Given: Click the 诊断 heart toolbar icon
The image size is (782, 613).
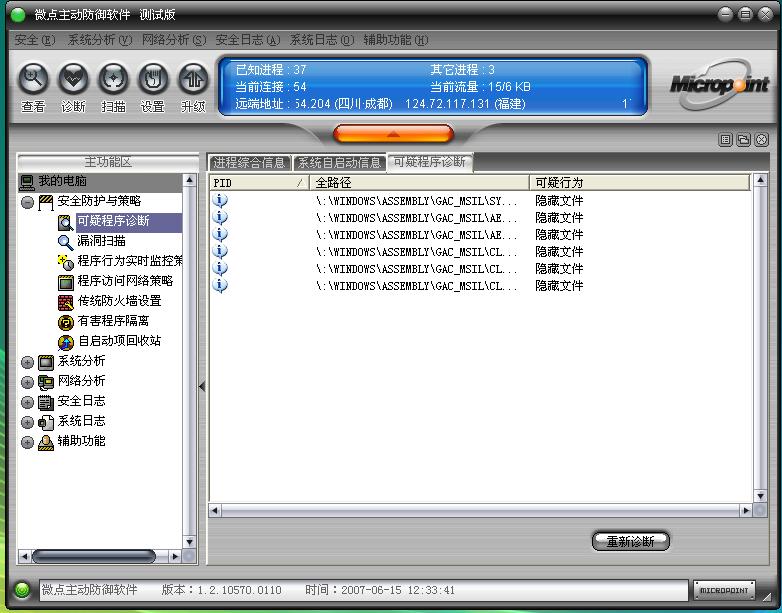Looking at the screenshot, I should (x=73, y=78).
